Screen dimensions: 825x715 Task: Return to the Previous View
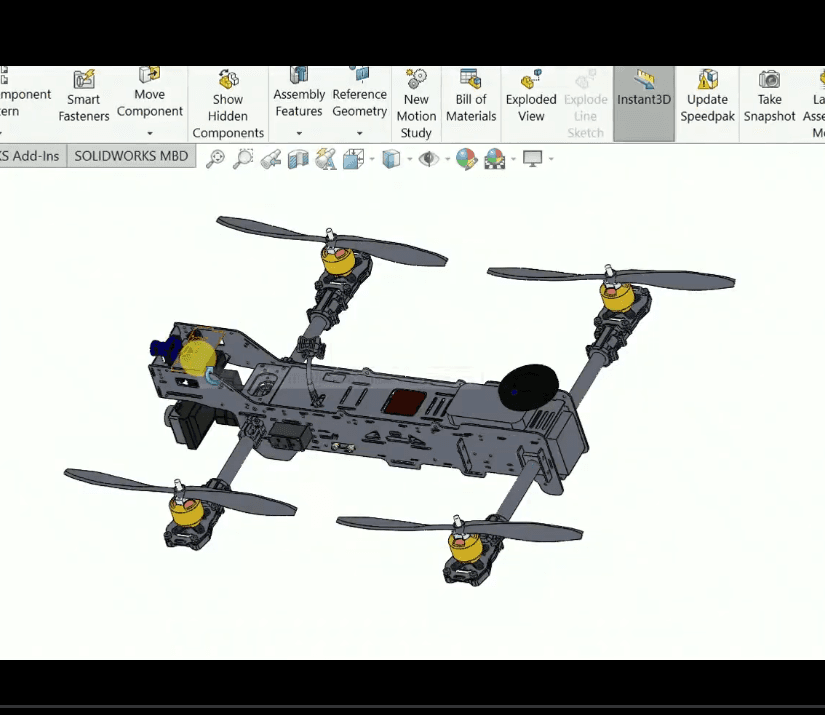point(270,159)
